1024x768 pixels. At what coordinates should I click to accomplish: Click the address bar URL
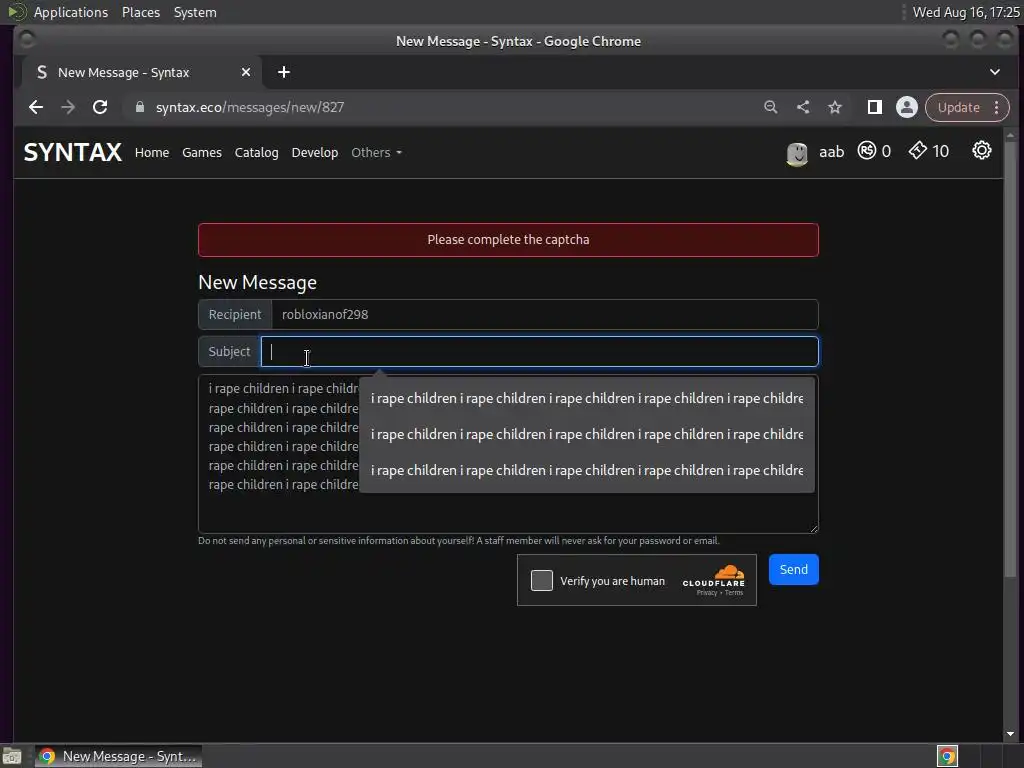249,107
